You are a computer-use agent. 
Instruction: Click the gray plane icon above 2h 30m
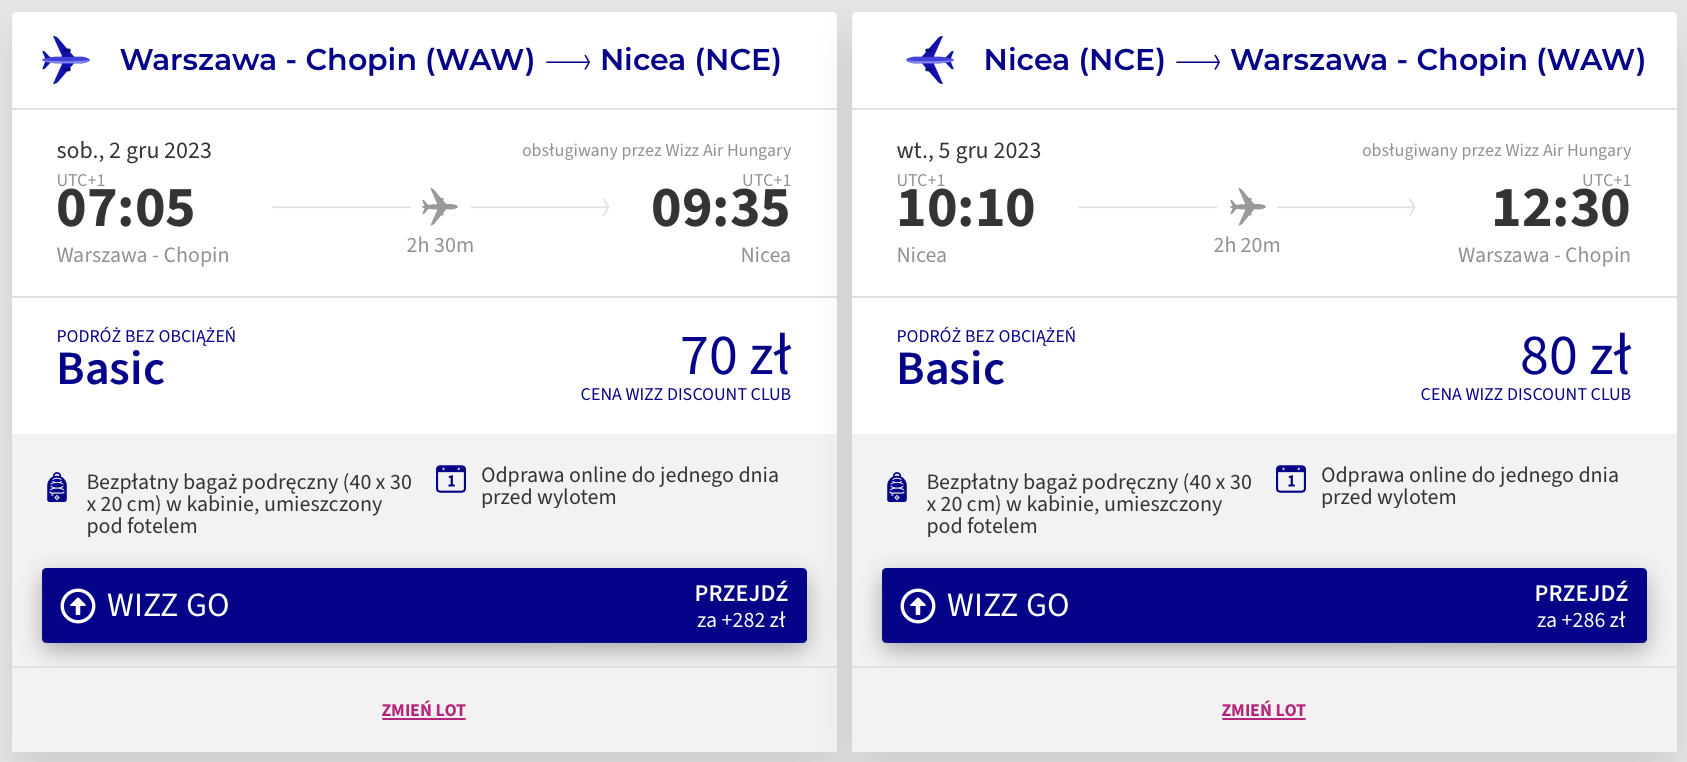[x=439, y=207]
